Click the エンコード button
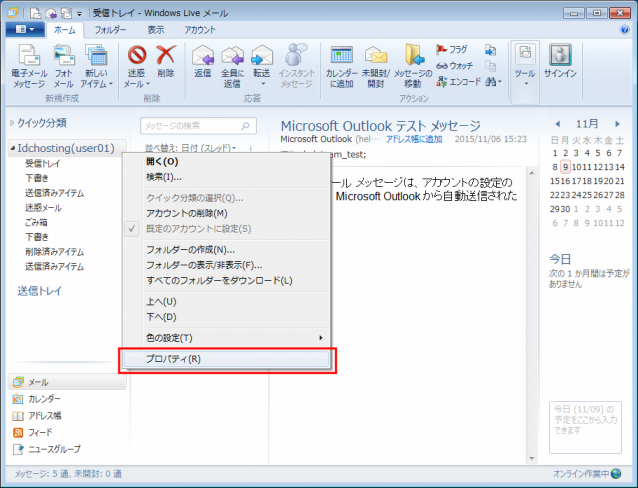 [458, 82]
